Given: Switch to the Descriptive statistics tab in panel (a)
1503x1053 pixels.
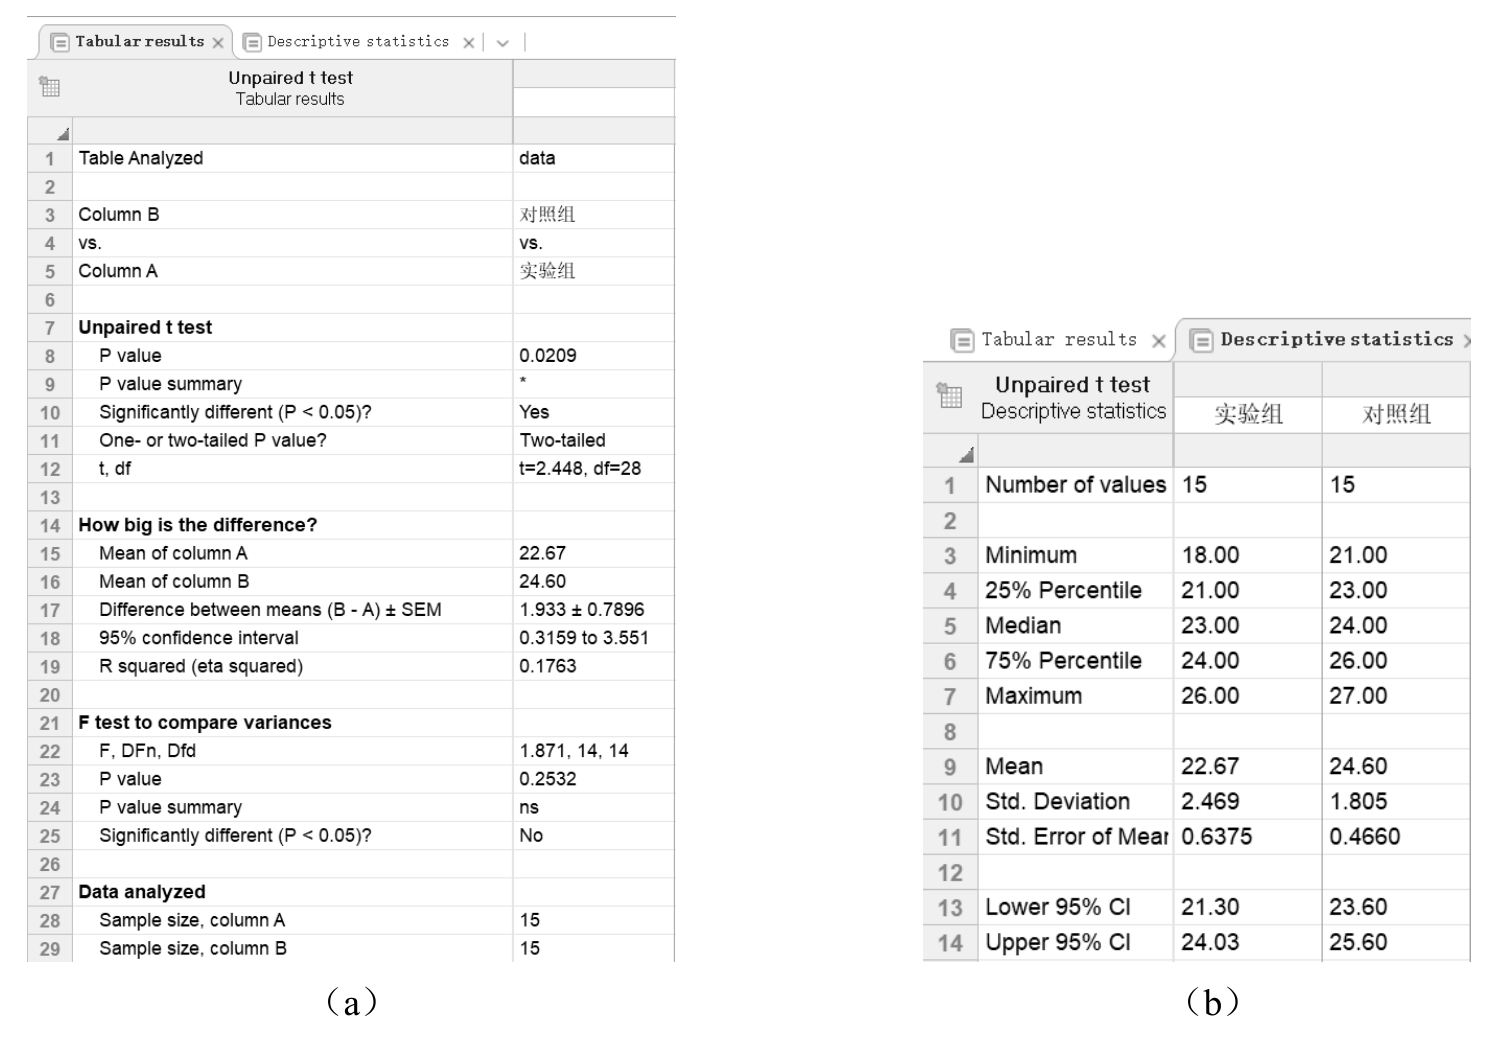Looking at the screenshot, I should click(x=357, y=42).
